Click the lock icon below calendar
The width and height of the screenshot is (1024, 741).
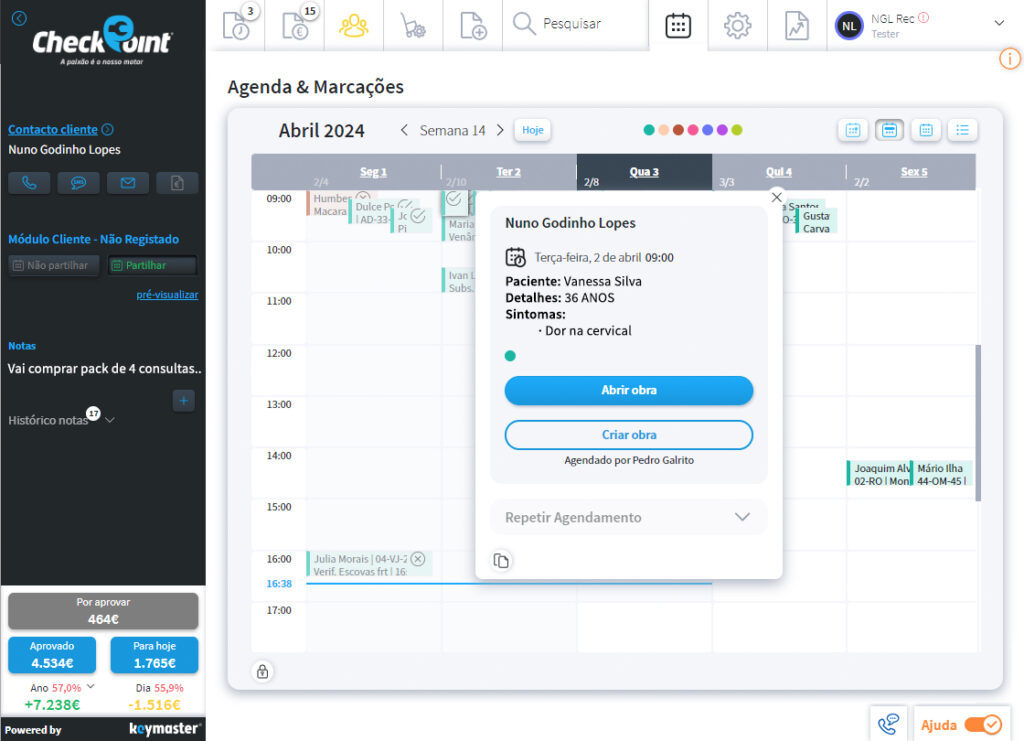(263, 671)
